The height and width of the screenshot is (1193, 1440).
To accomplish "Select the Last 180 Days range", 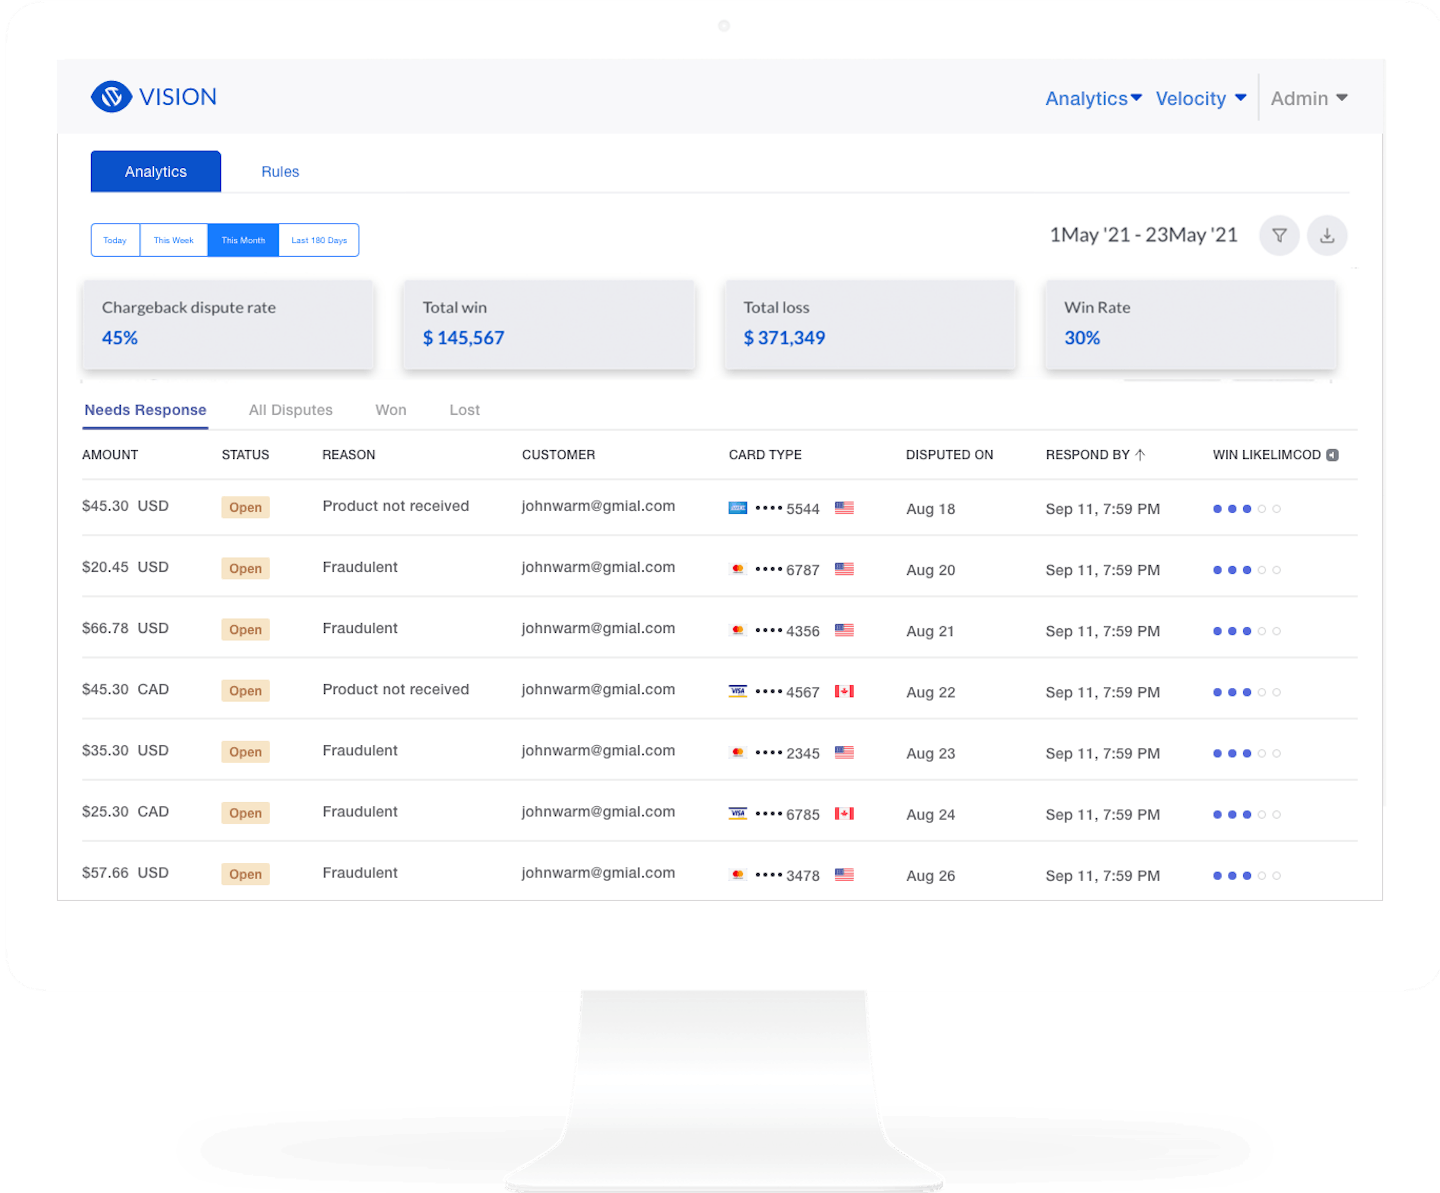I will tap(319, 240).
